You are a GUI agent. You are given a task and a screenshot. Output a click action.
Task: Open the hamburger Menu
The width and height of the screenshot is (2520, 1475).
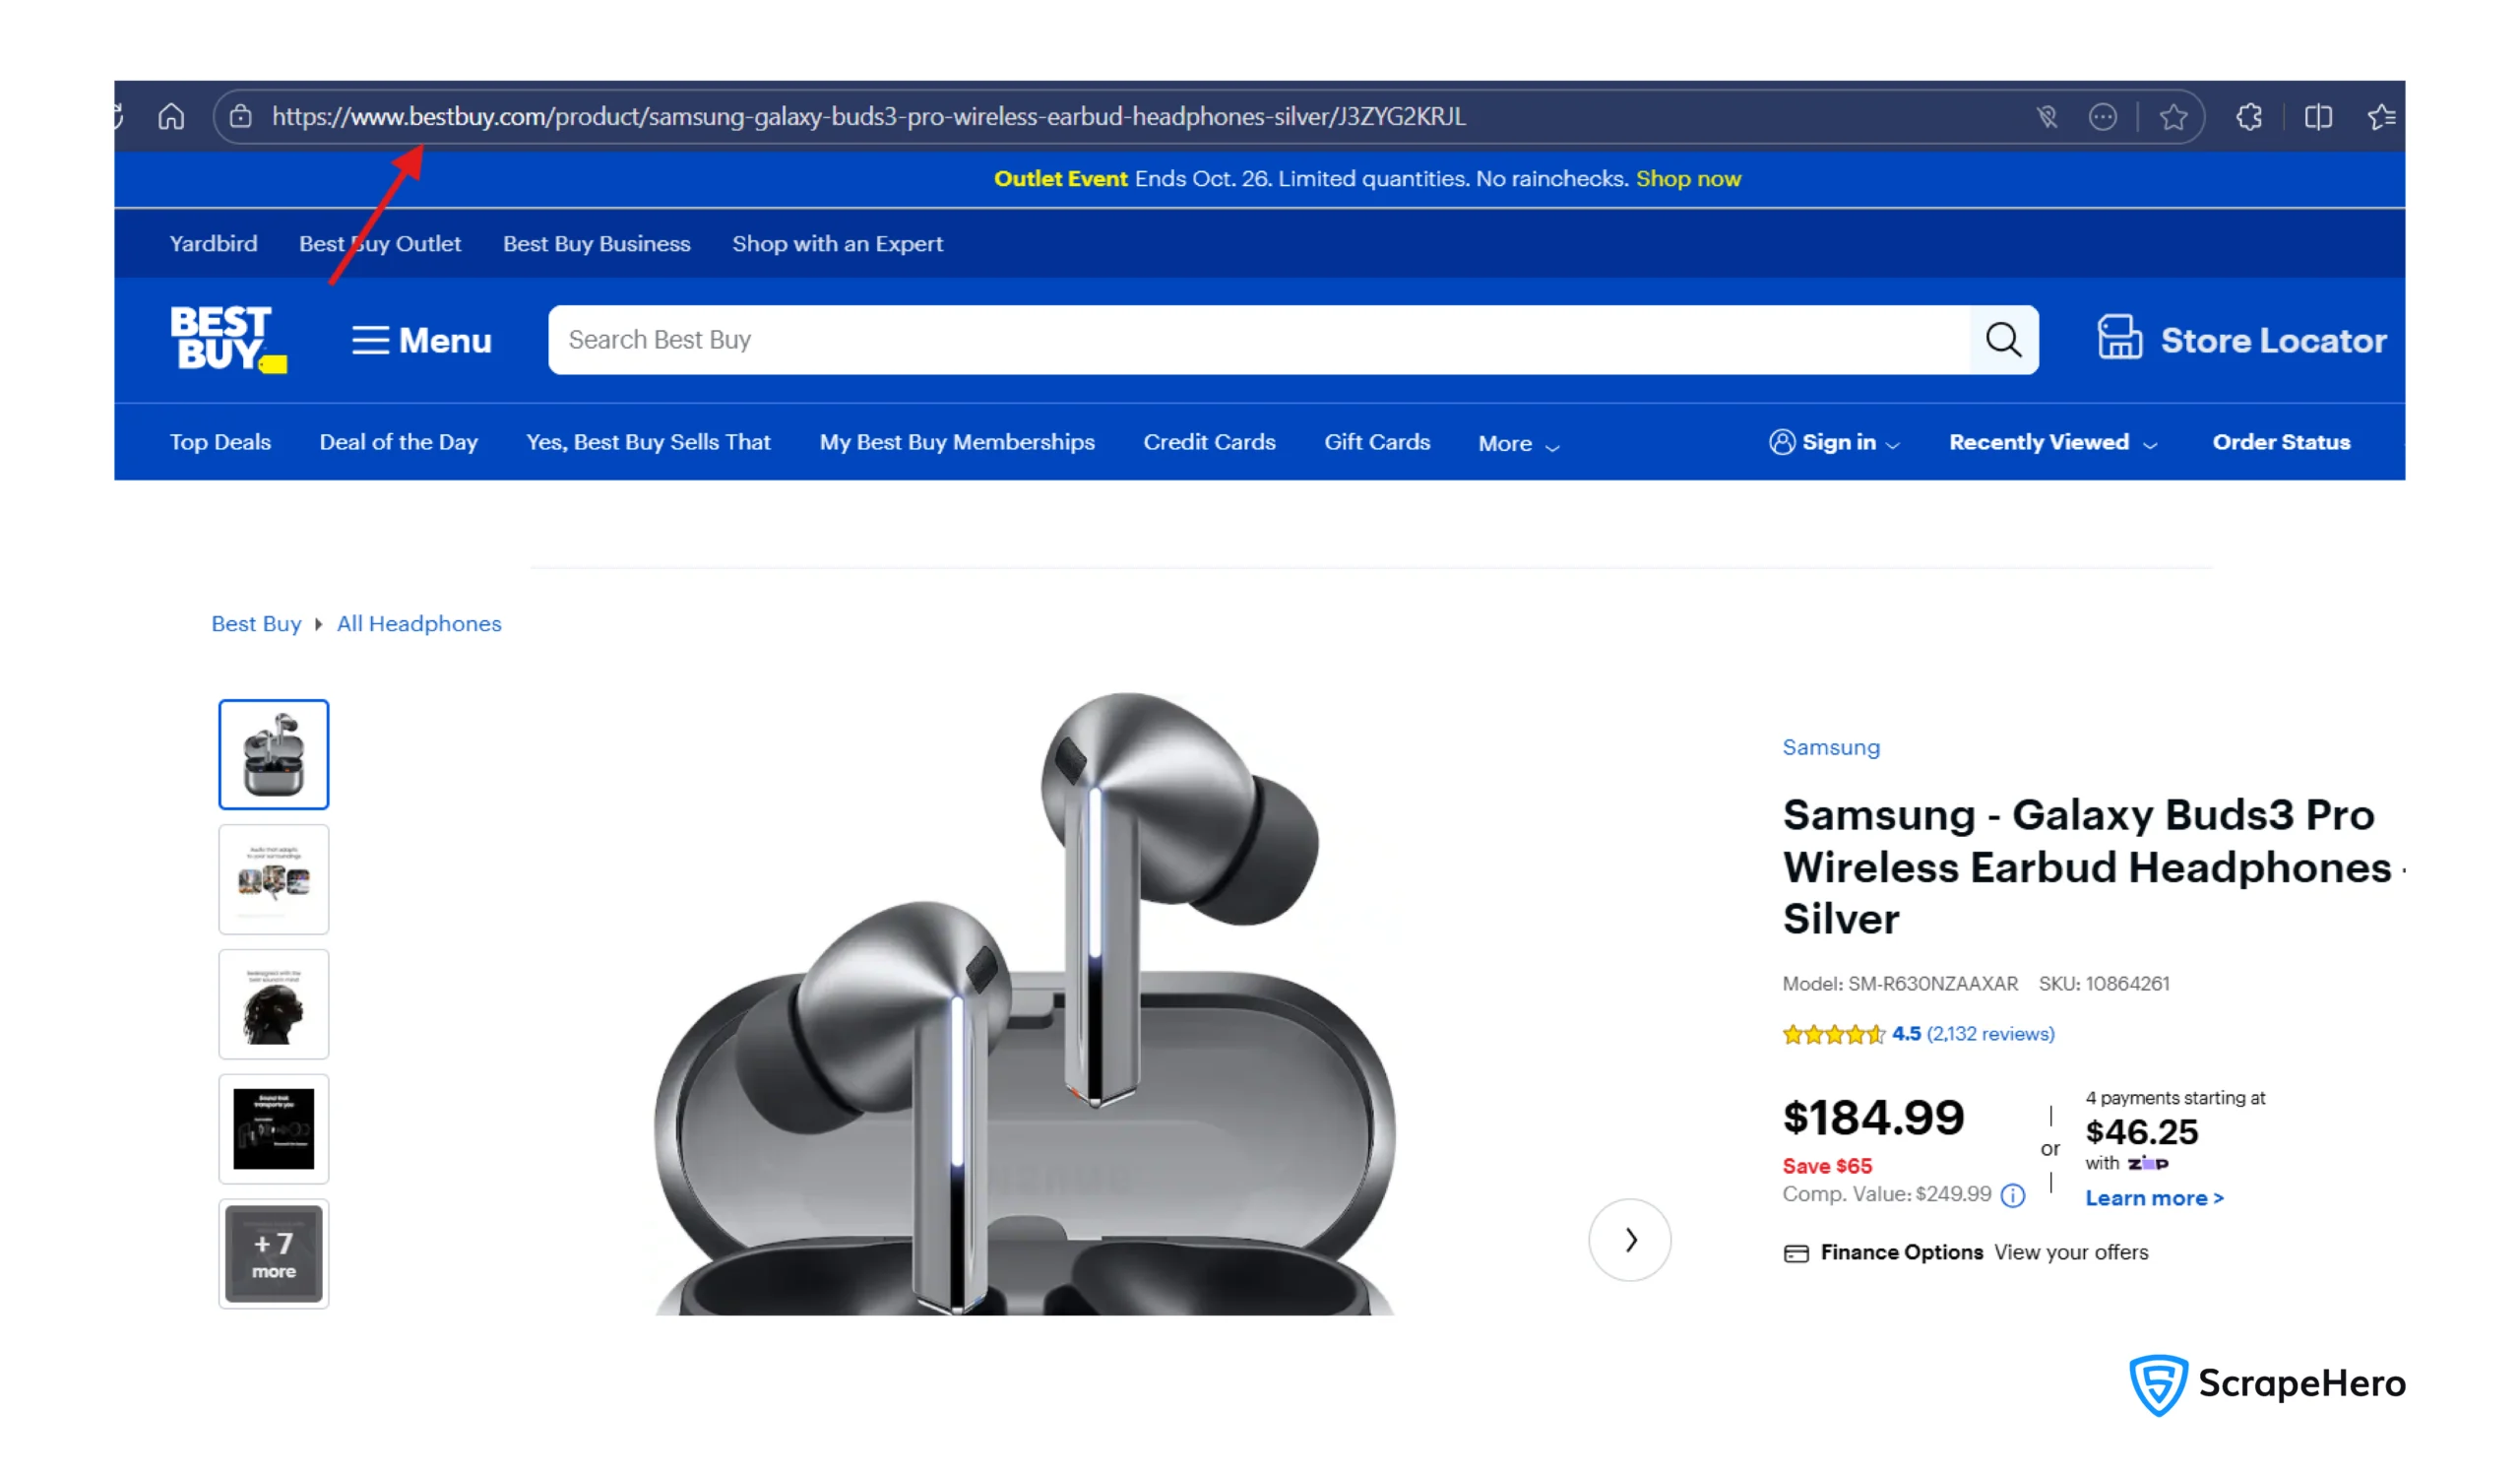coord(421,340)
